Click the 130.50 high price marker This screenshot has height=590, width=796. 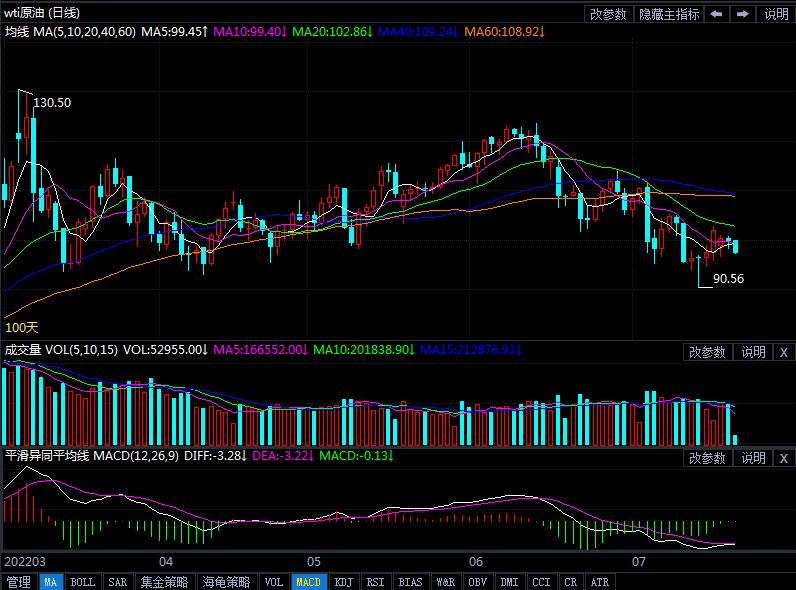tap(52, 102)
